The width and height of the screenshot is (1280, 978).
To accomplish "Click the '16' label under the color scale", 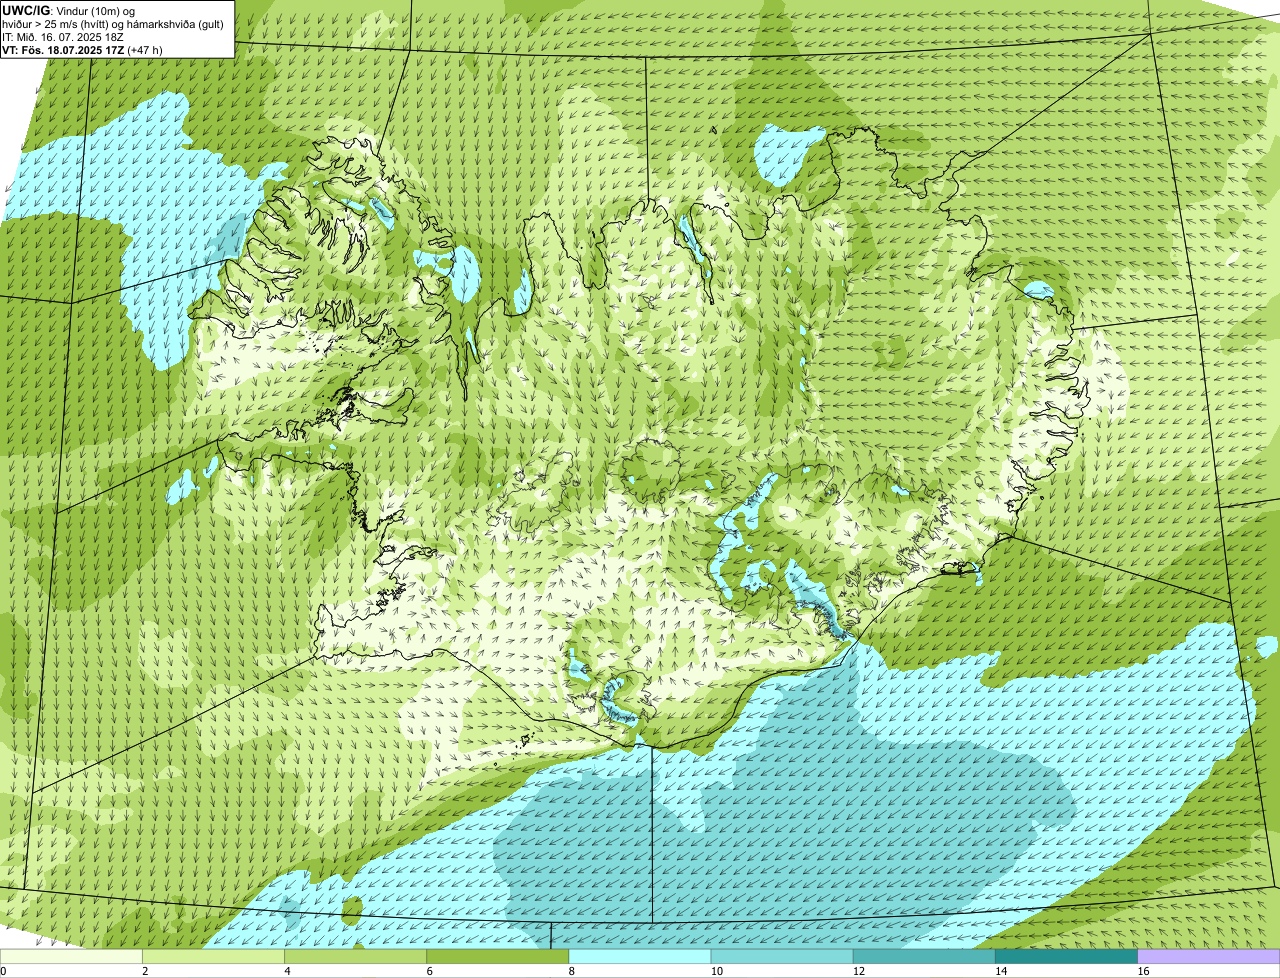I will point(1143,971).
